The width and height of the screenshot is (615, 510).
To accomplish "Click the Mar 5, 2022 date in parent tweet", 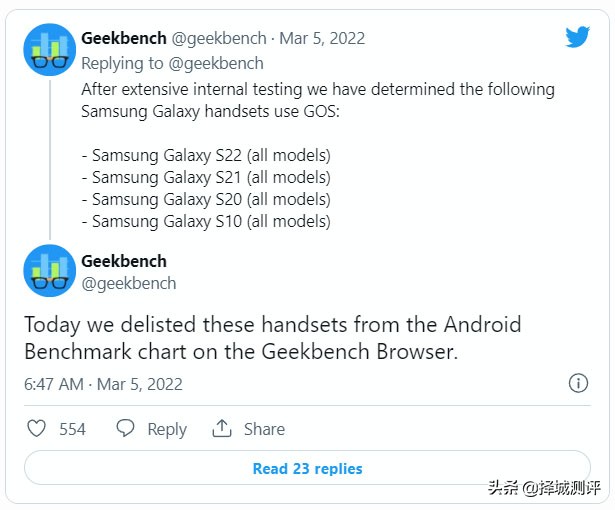I will 323,39.
